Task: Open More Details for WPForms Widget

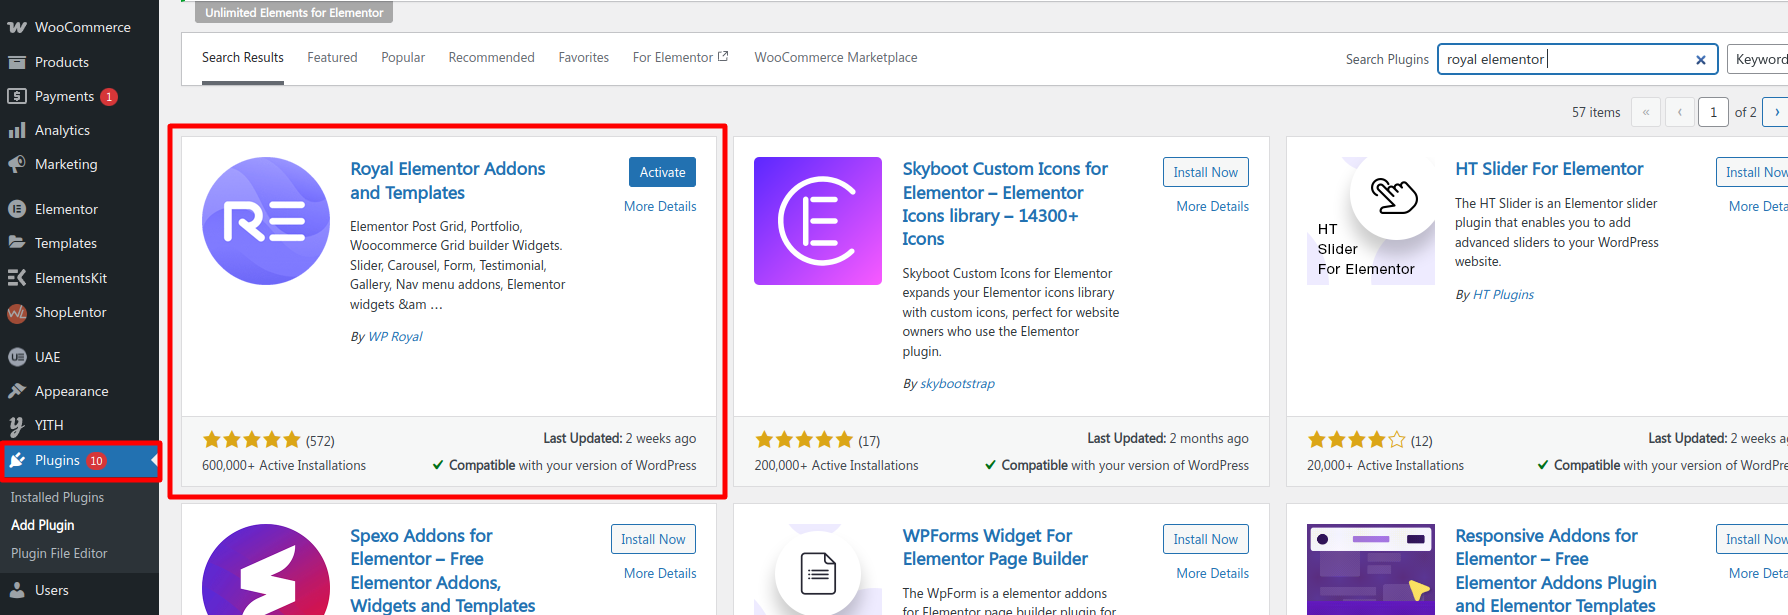Action: point(1212,573)
